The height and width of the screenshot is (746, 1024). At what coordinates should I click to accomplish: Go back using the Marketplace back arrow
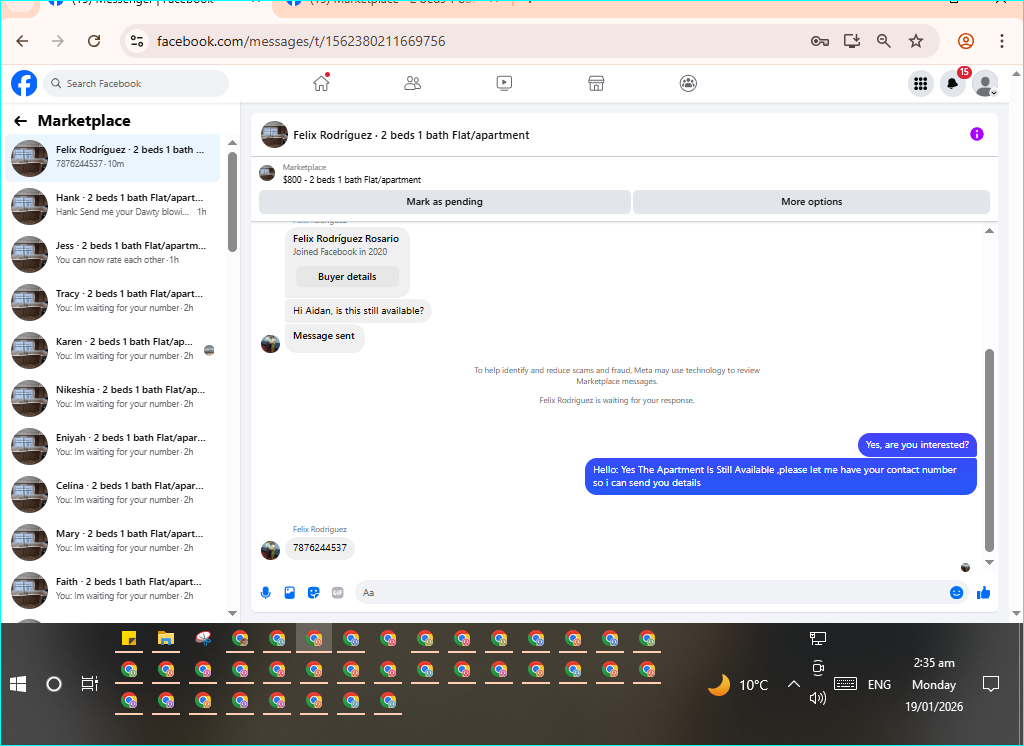[20, 121]
